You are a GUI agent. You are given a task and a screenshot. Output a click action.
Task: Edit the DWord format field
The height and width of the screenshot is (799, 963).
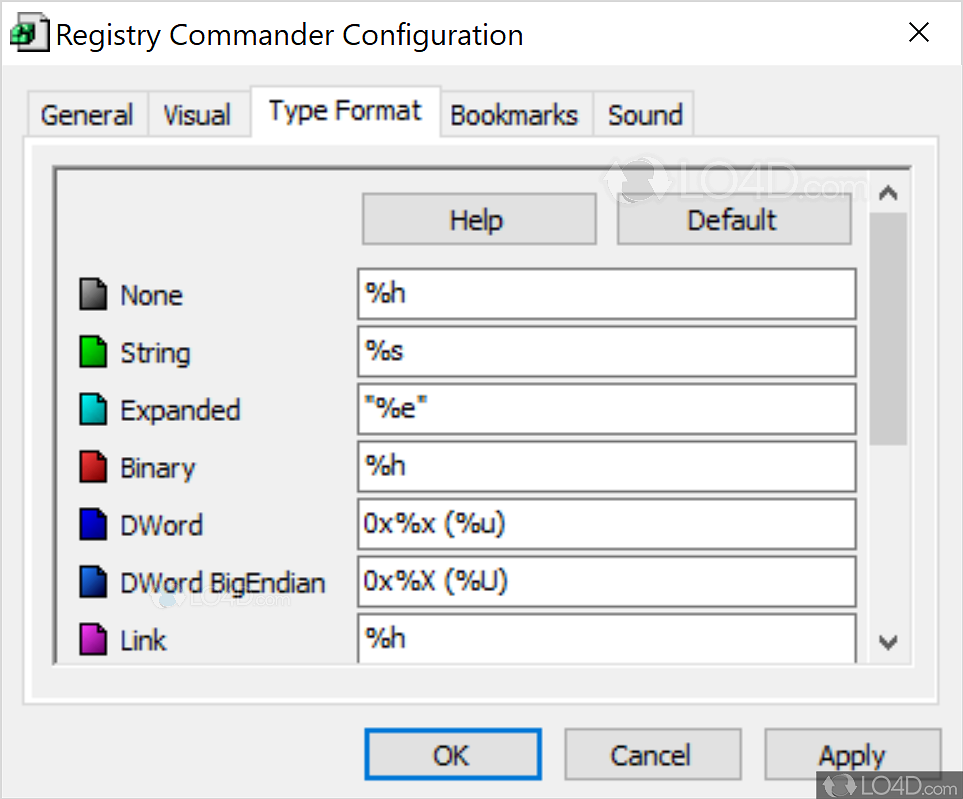point(606,524)
